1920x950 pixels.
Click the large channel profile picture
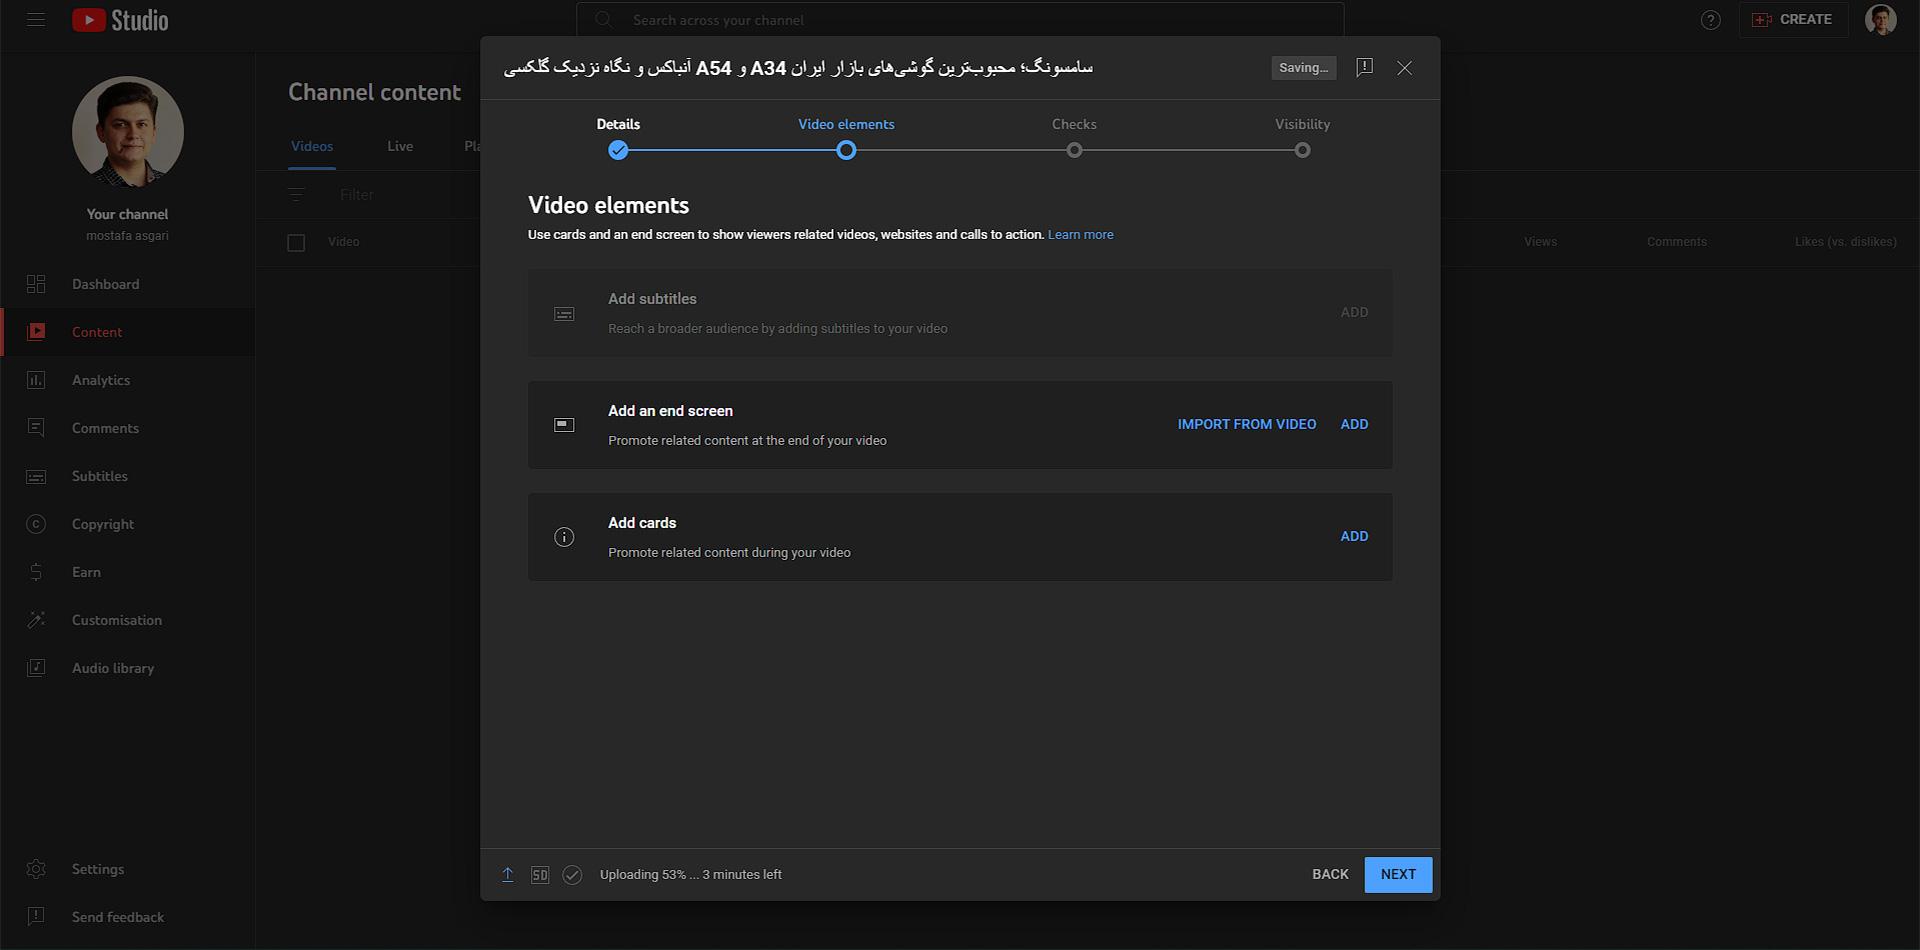coord(128,132)
